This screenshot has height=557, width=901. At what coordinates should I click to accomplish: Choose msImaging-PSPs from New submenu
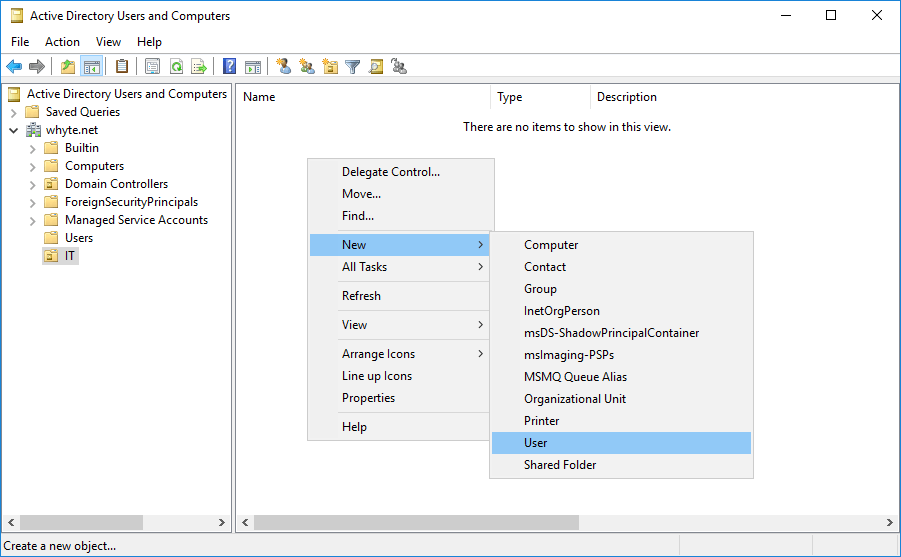tap(621, 355)
